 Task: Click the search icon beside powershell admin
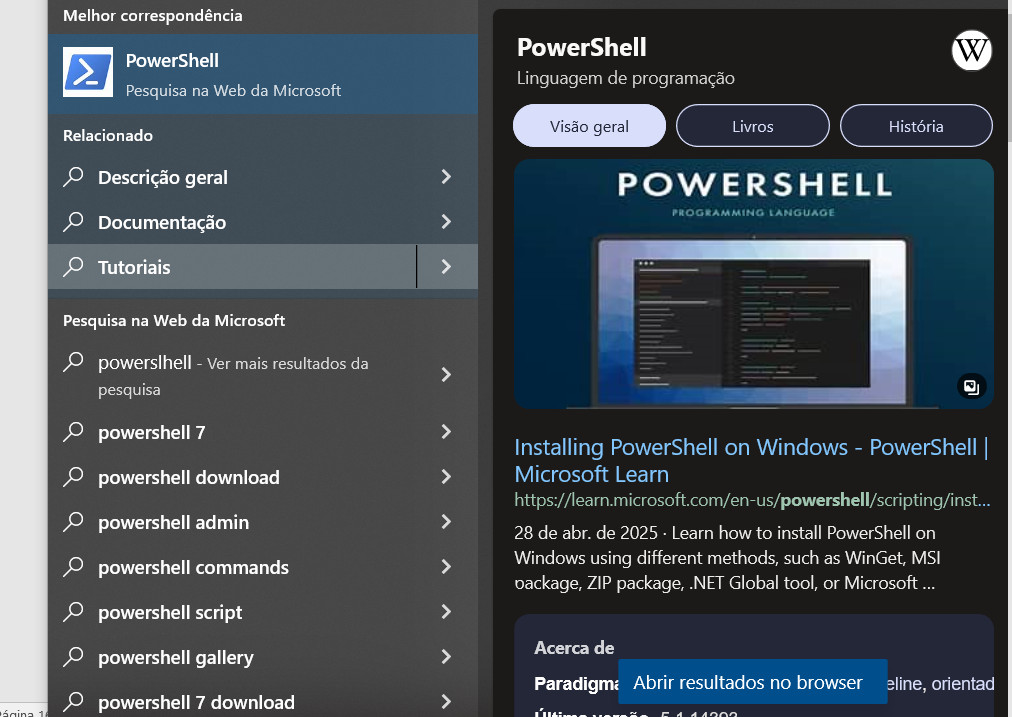pos(74,521)
